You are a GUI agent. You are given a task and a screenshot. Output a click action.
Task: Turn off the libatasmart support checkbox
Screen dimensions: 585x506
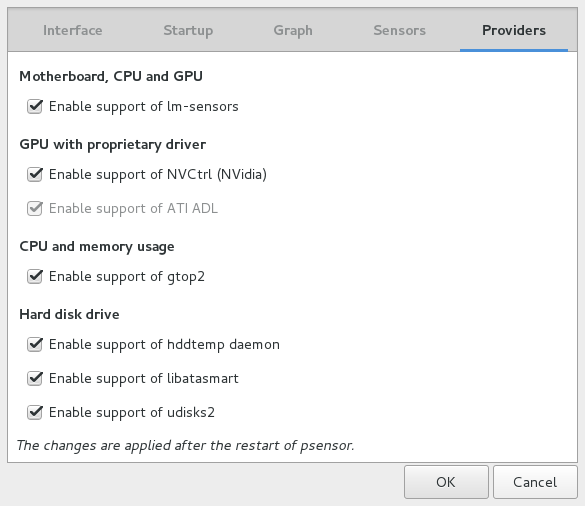(x=35, y=378)
